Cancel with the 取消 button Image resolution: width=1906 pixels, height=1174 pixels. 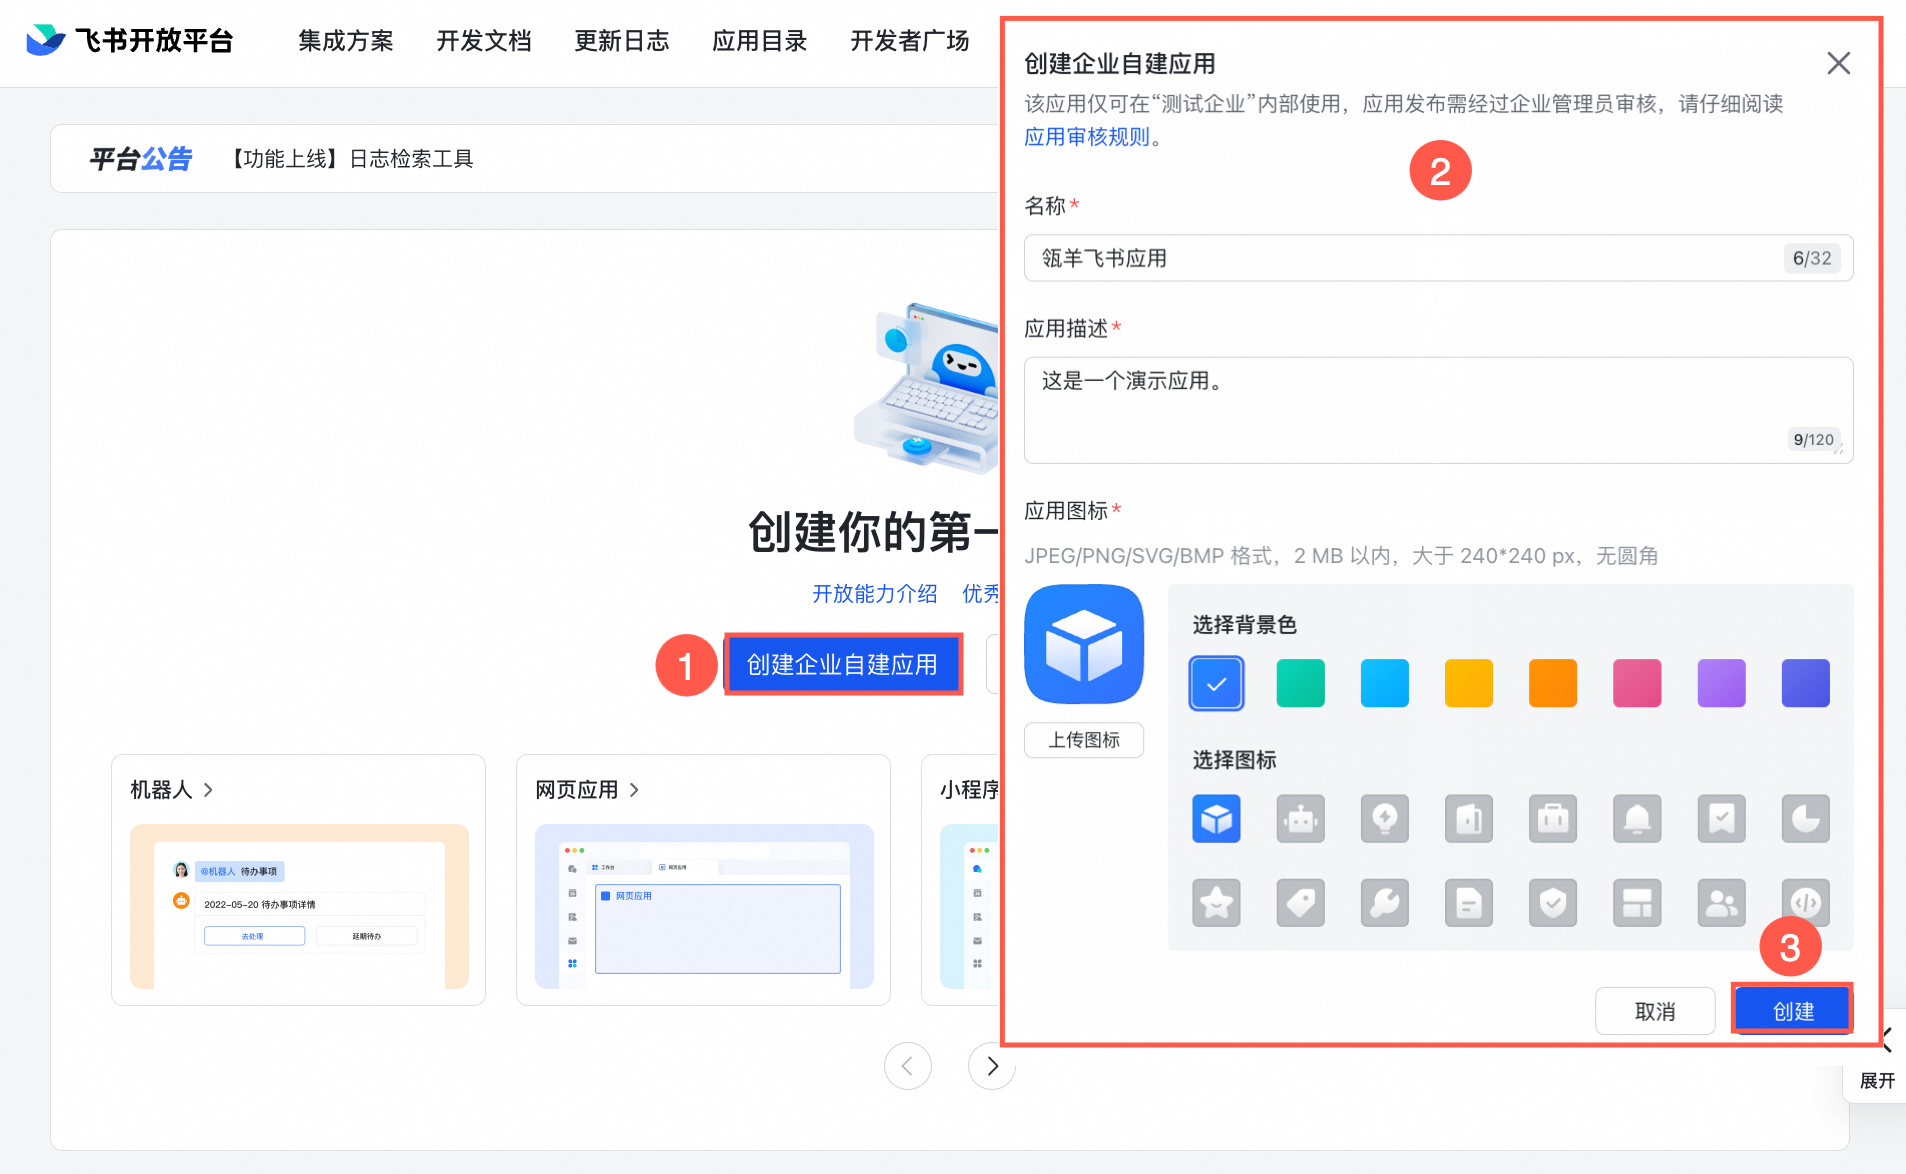click(1655, 1011)
